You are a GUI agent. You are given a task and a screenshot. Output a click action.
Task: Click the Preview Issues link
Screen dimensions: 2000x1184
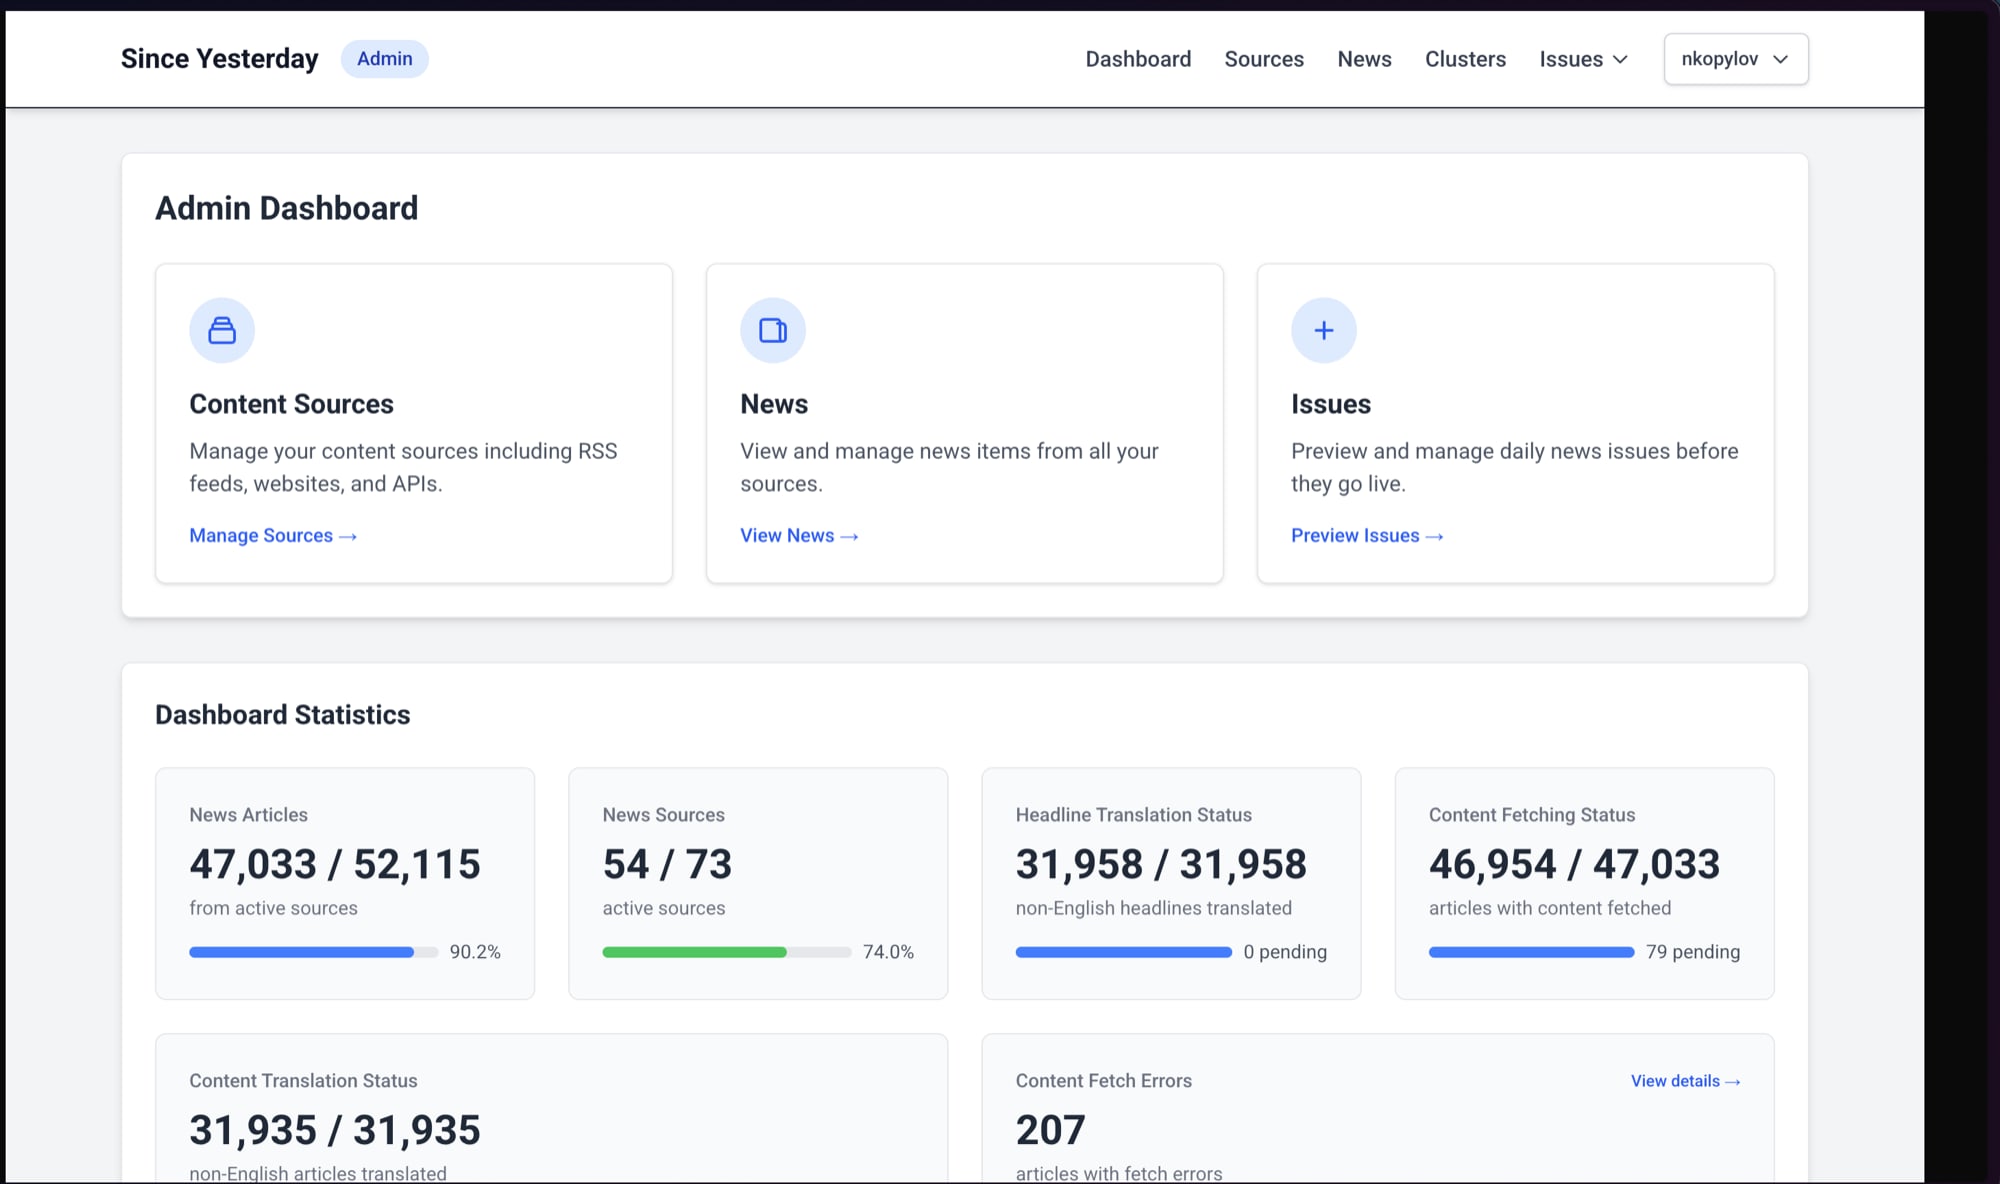1366,536
